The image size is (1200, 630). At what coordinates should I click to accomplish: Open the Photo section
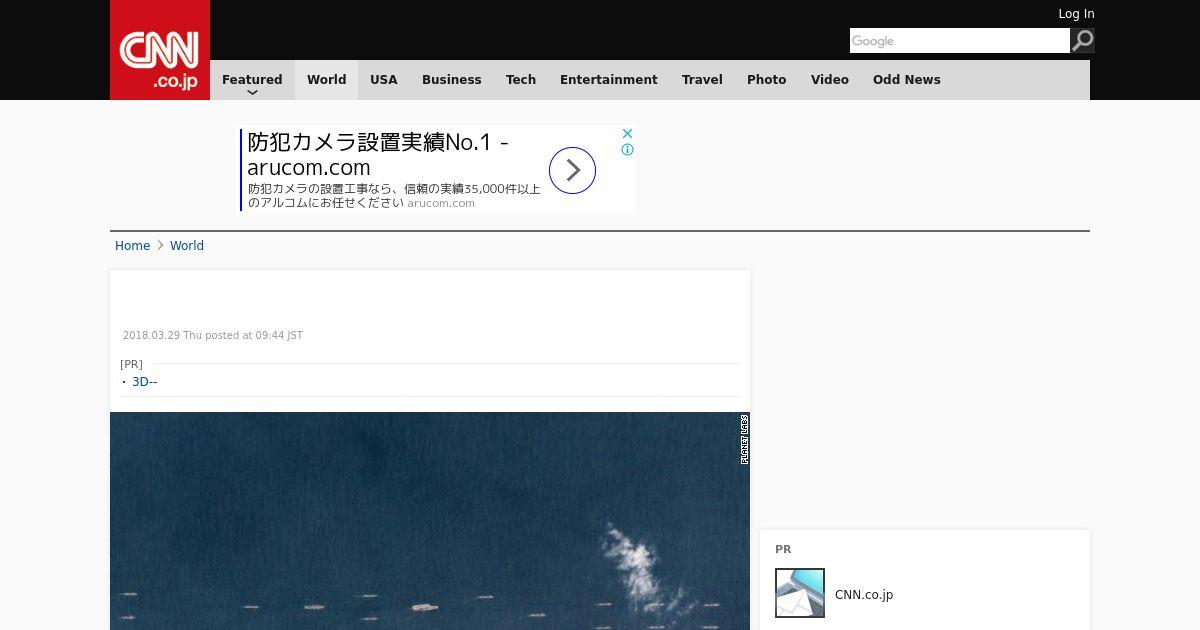(767, 80)
